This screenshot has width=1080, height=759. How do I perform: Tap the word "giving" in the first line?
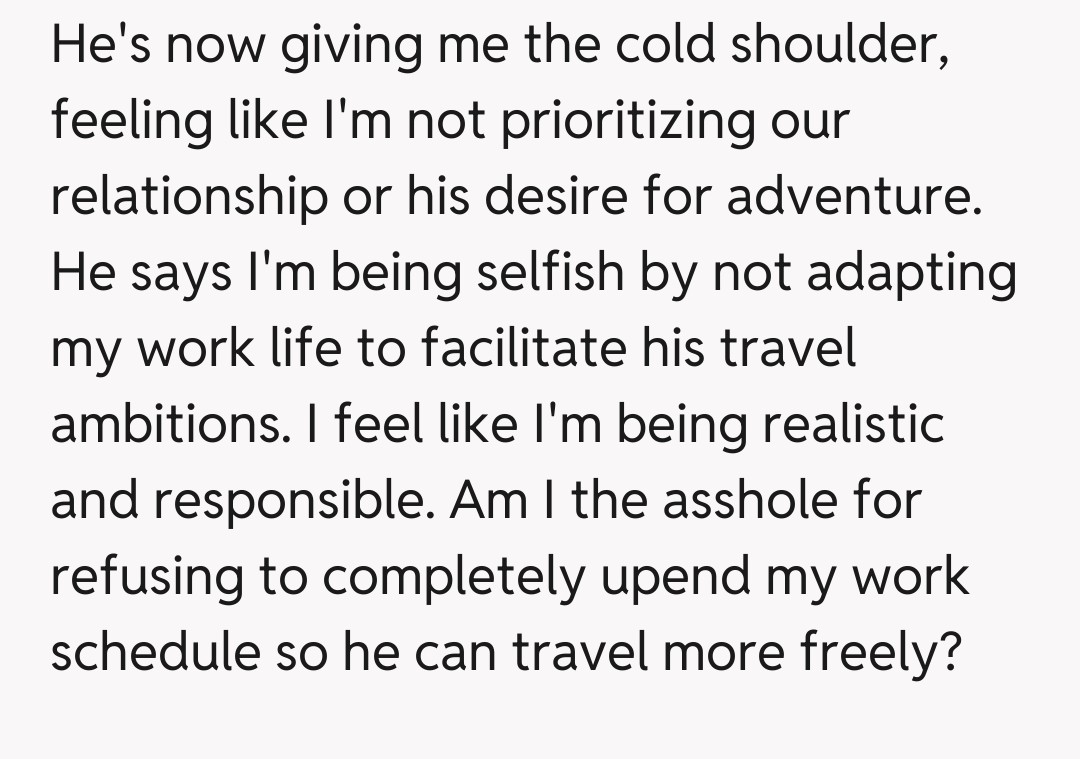click(x=348, y=49)
